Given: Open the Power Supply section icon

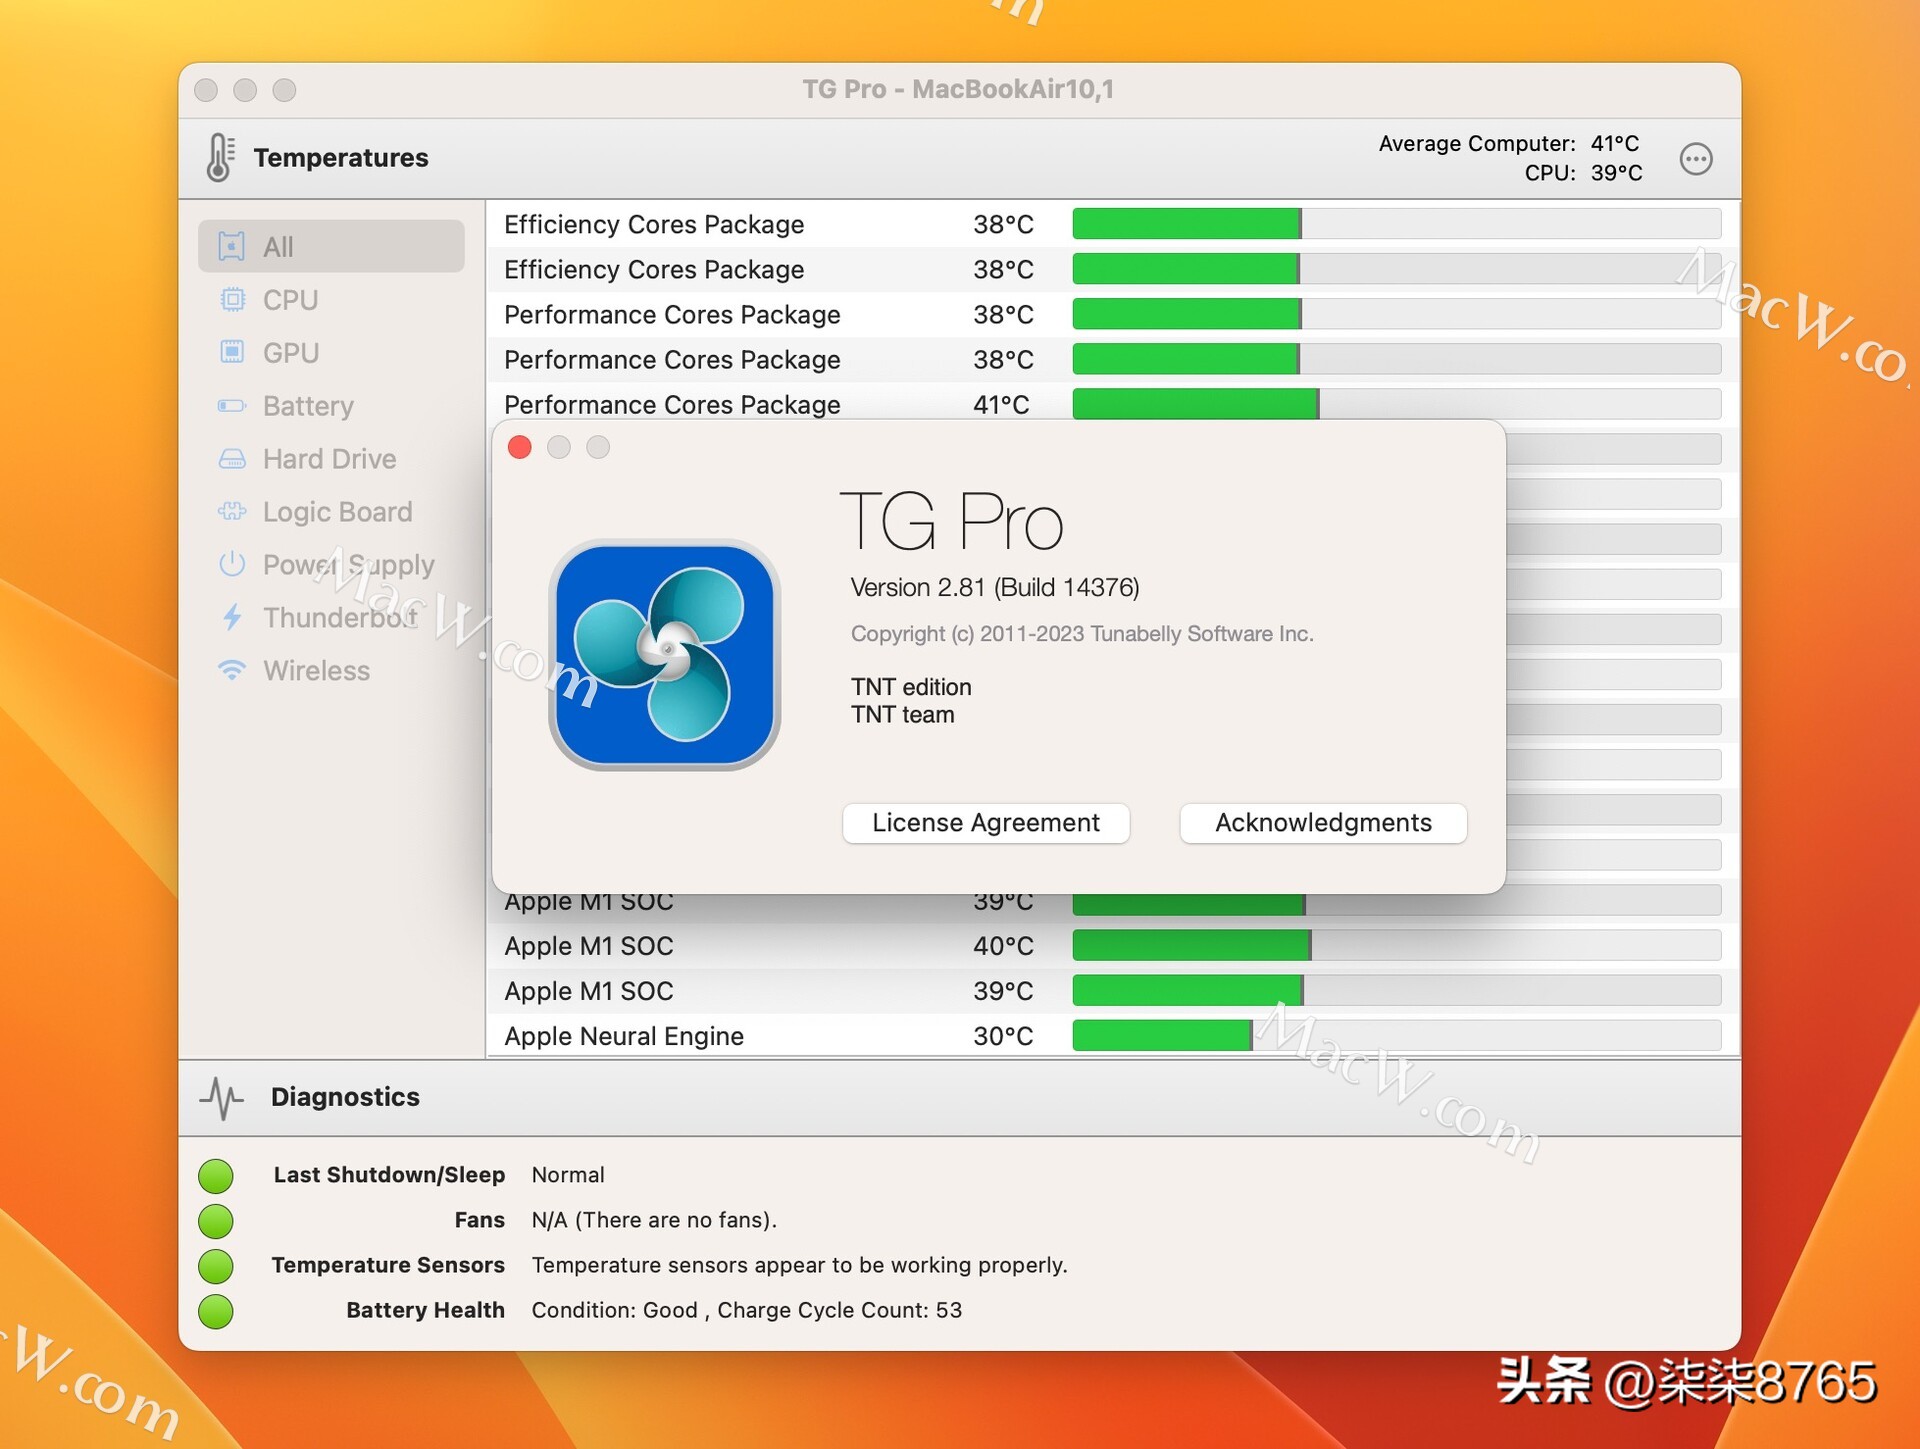Looking at the screenshot, I should [x=233, y=565].
